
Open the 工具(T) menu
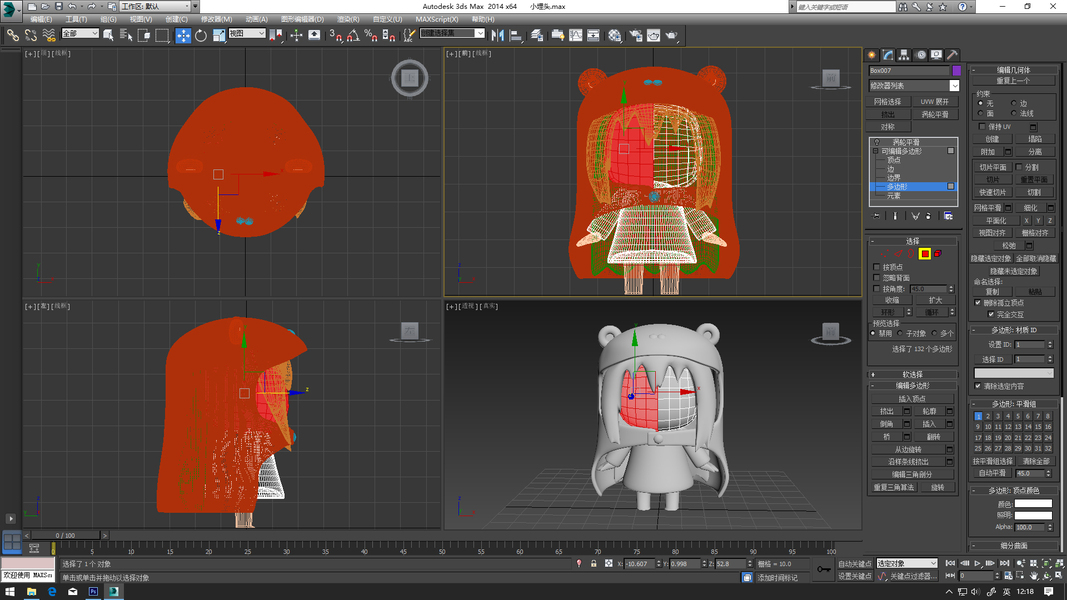(76, 19)
